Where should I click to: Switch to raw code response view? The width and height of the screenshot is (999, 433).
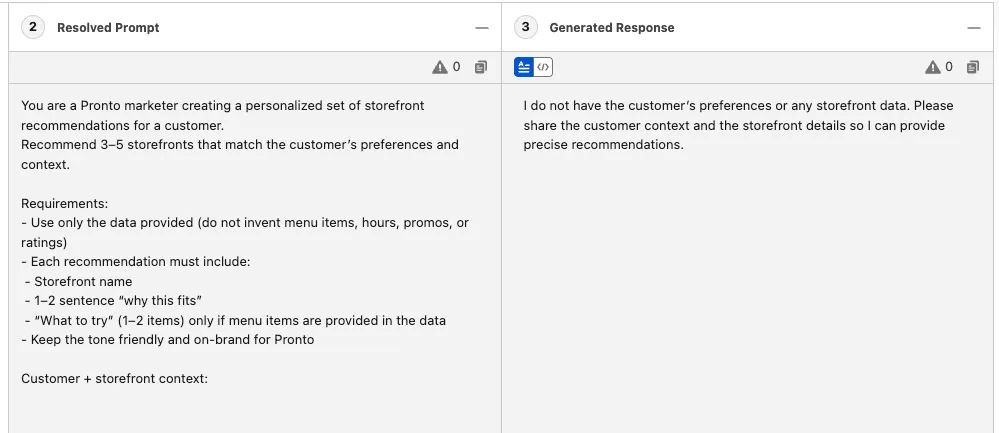(x=543, y=67)
